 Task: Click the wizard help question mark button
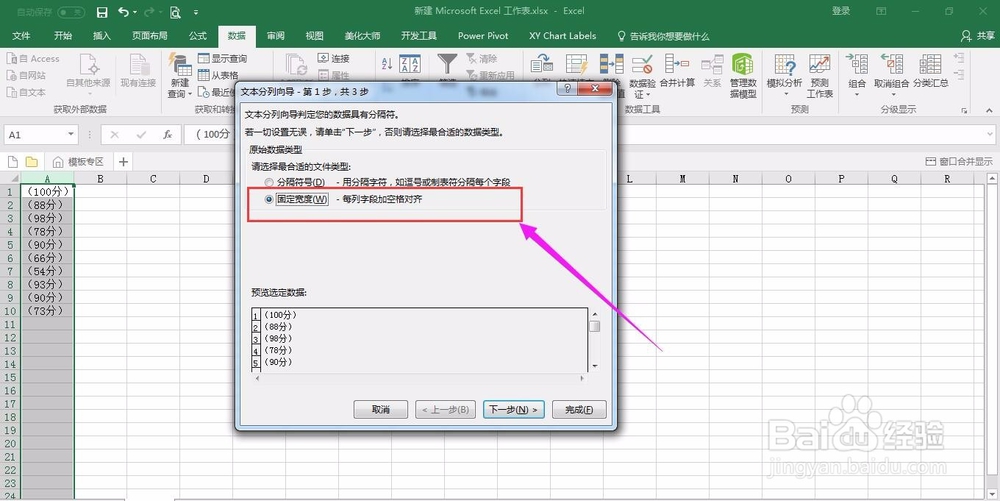pyautogui.click(x=568, y=89)
